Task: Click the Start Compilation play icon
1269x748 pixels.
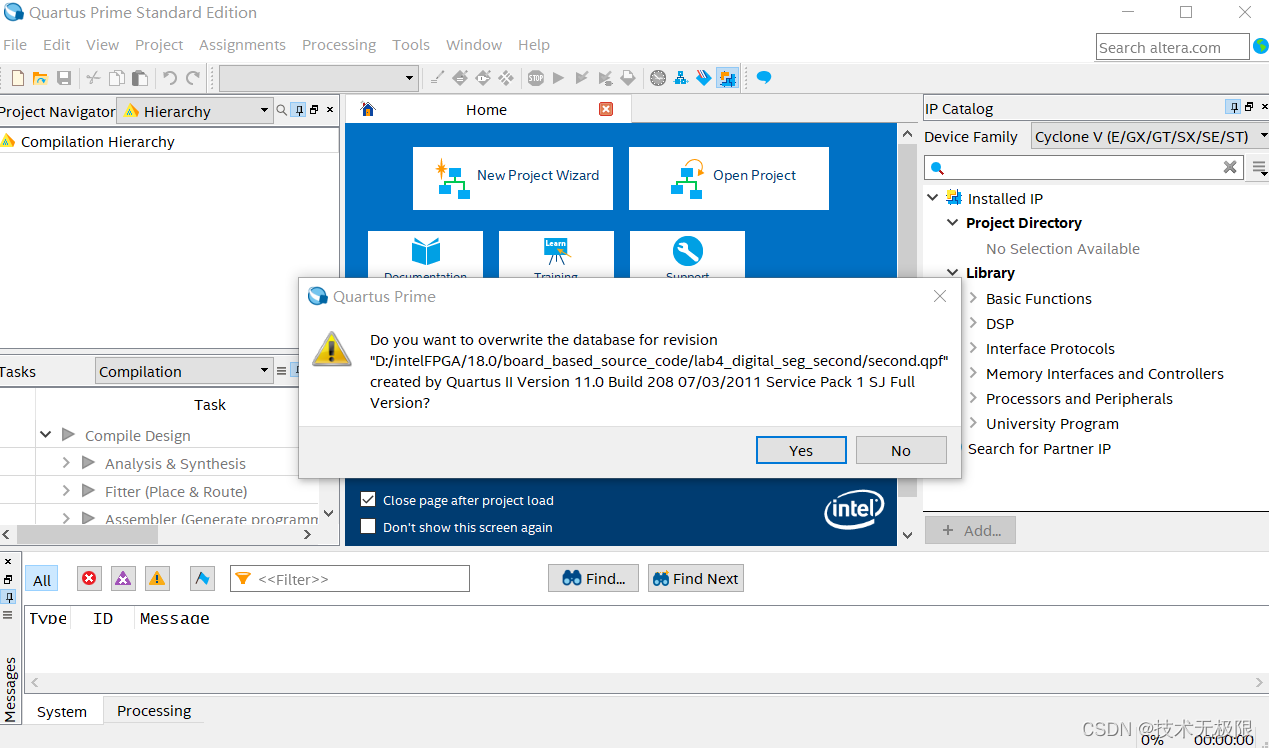Action: point(559,78)
